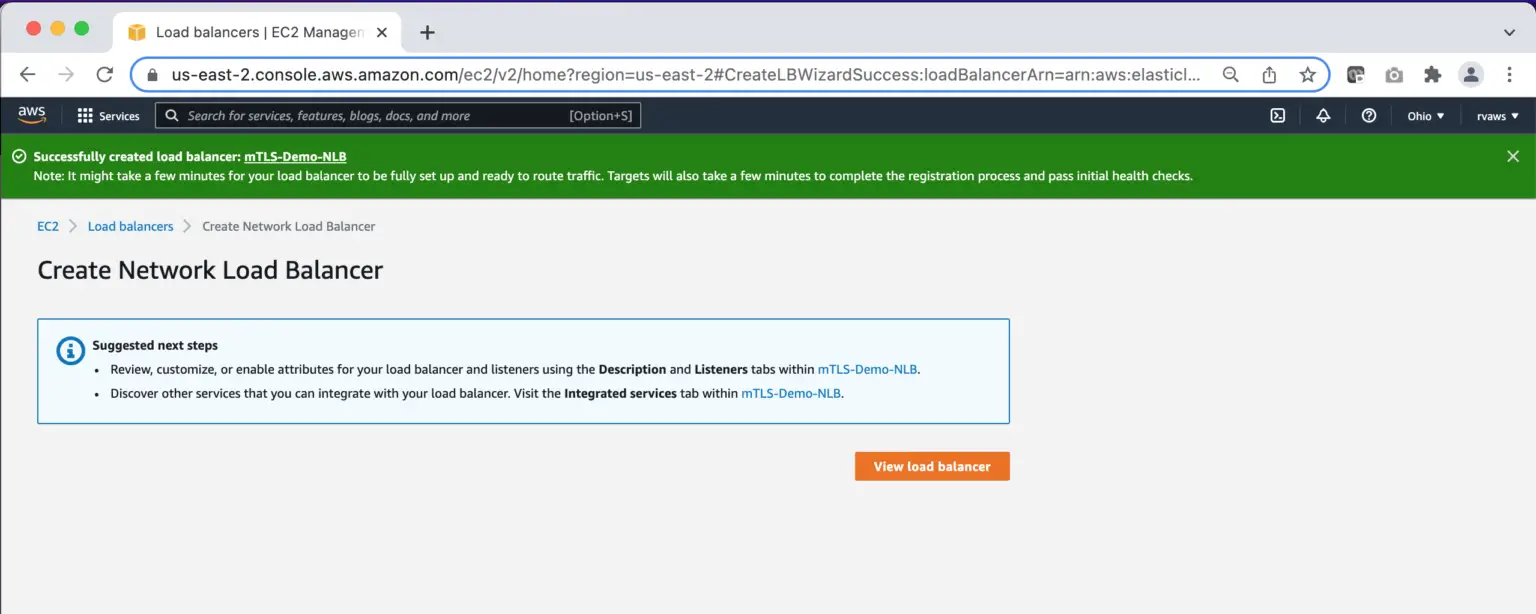The width and height of the screenshot is (1536, 614).
Task: Bookmark this page with star icon
Action: tap(1307, 74)
